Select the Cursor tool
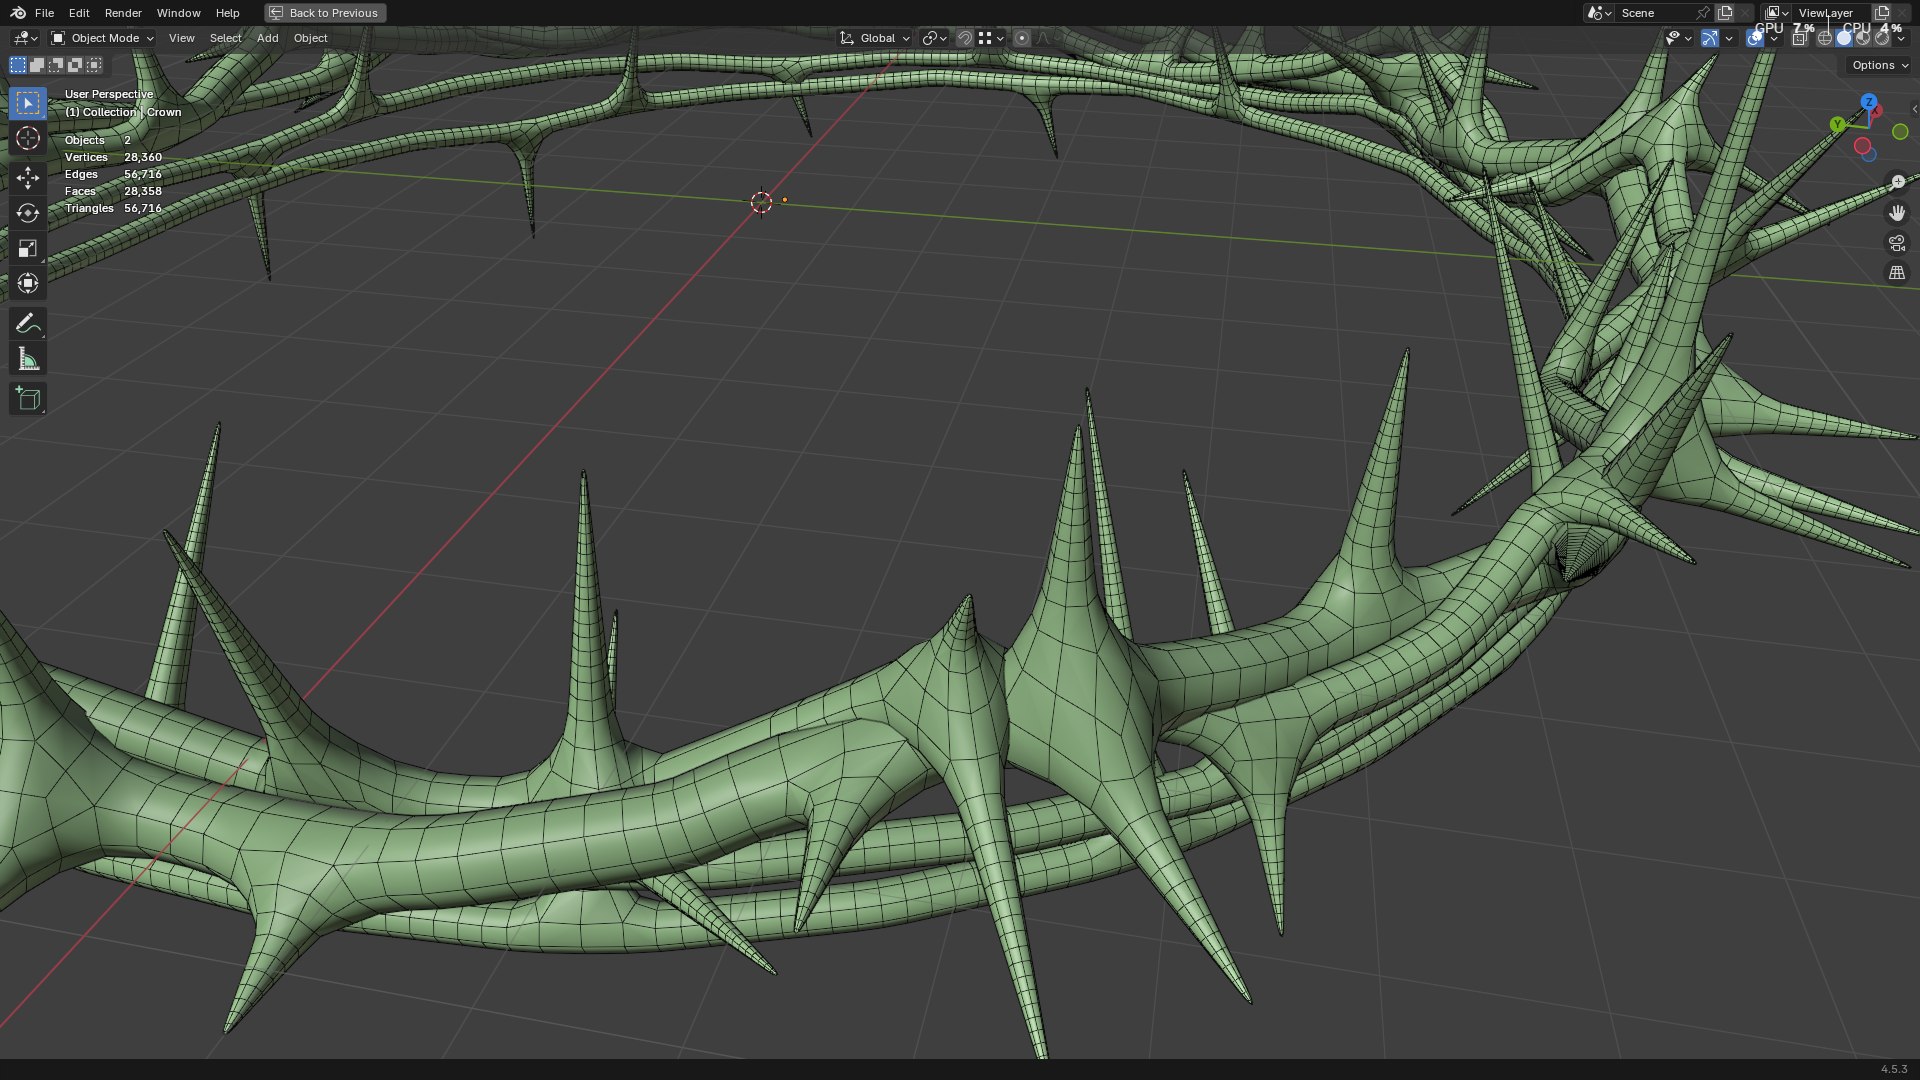The width and height of the screenshot is (1920, 1080). pyautogui.click(x=28, y=139)
